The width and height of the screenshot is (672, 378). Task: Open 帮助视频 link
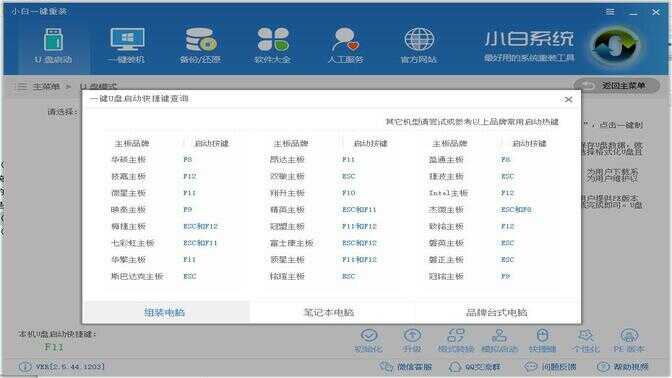point(622,367)
